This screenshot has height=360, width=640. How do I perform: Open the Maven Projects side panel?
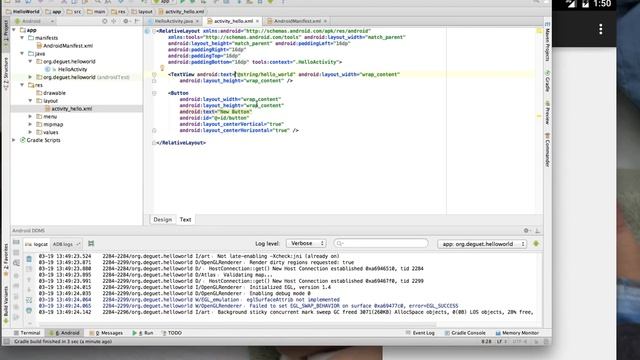point(547,41)
